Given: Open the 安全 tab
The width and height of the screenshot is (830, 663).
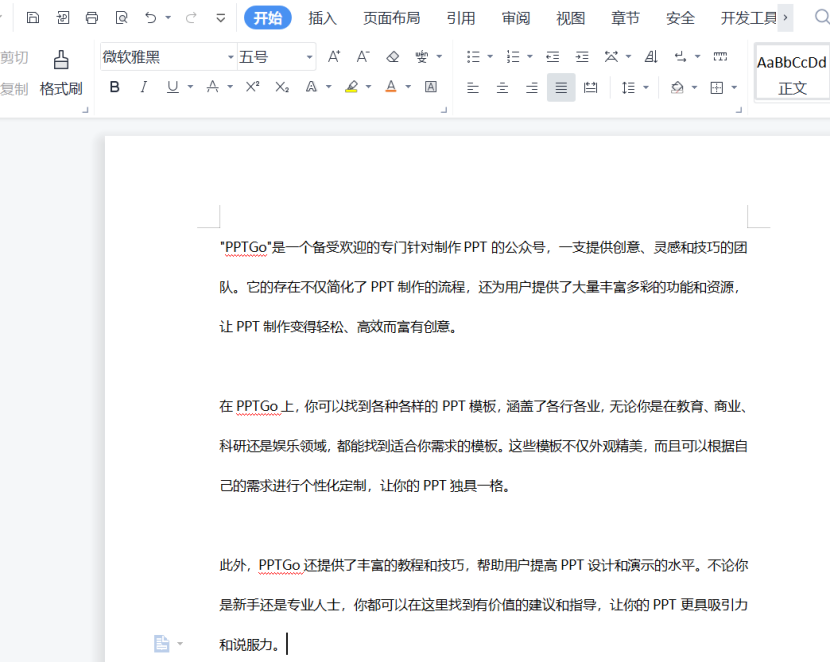Looking at the screenshot, I should pos(680,18).
